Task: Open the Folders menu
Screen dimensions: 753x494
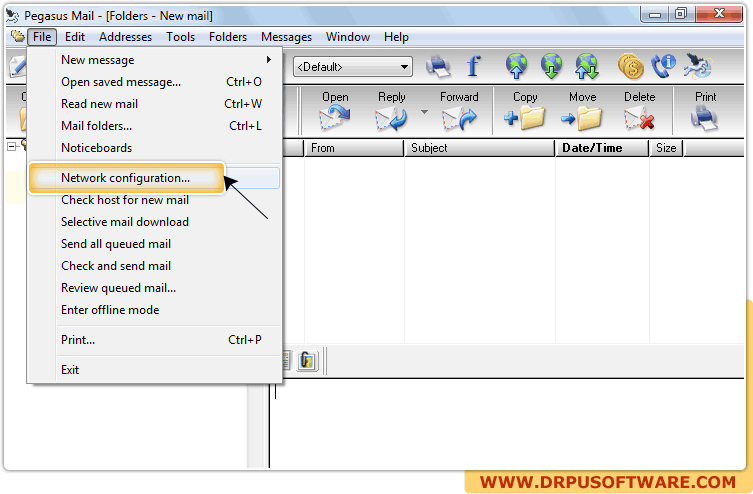Action: point(228,37)
